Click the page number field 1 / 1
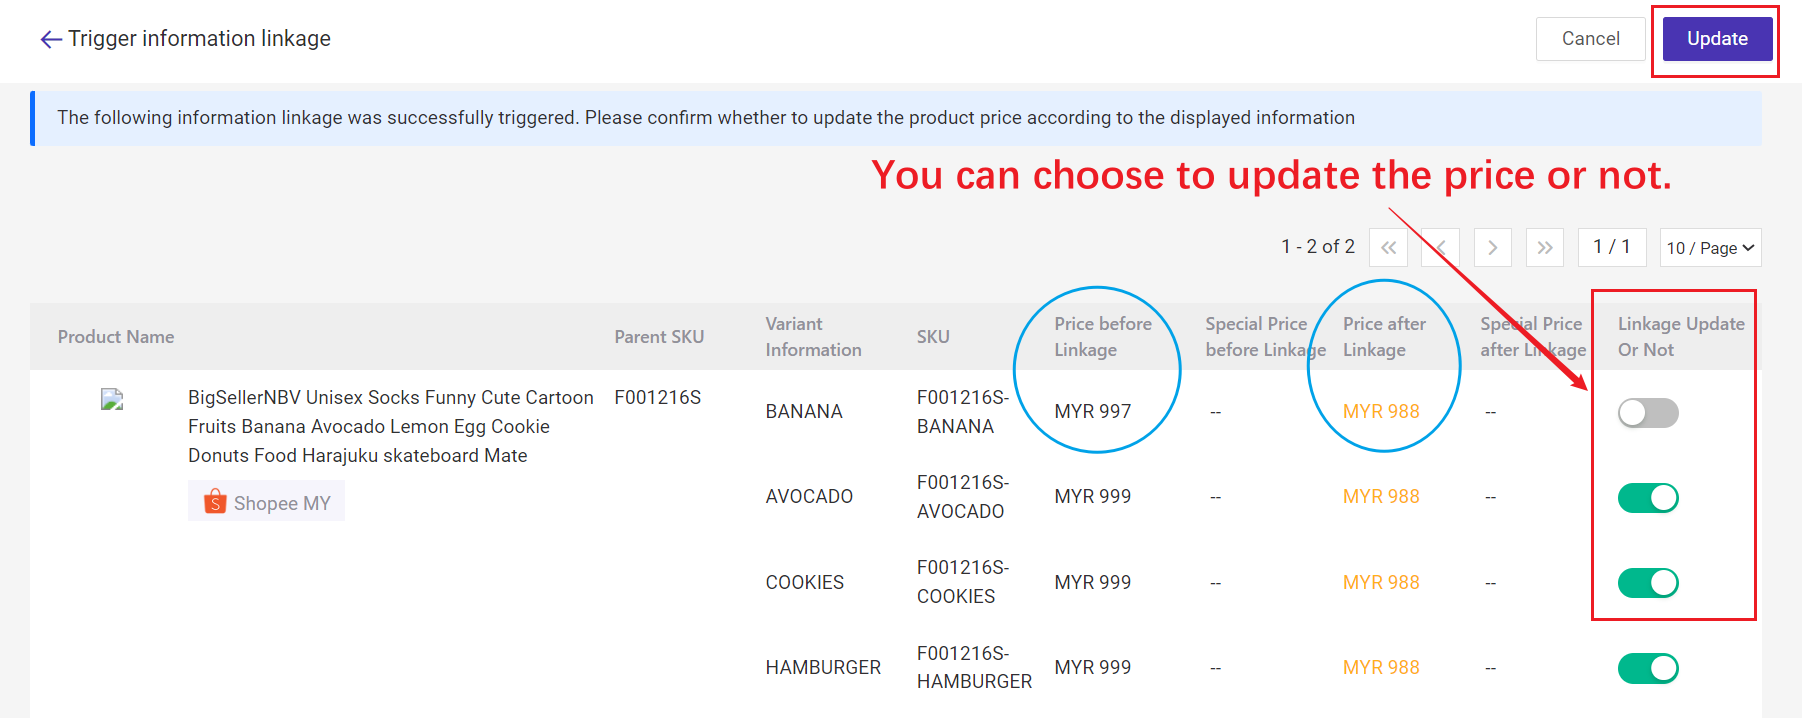1802x718 pixels. [x=1612, y=247]
